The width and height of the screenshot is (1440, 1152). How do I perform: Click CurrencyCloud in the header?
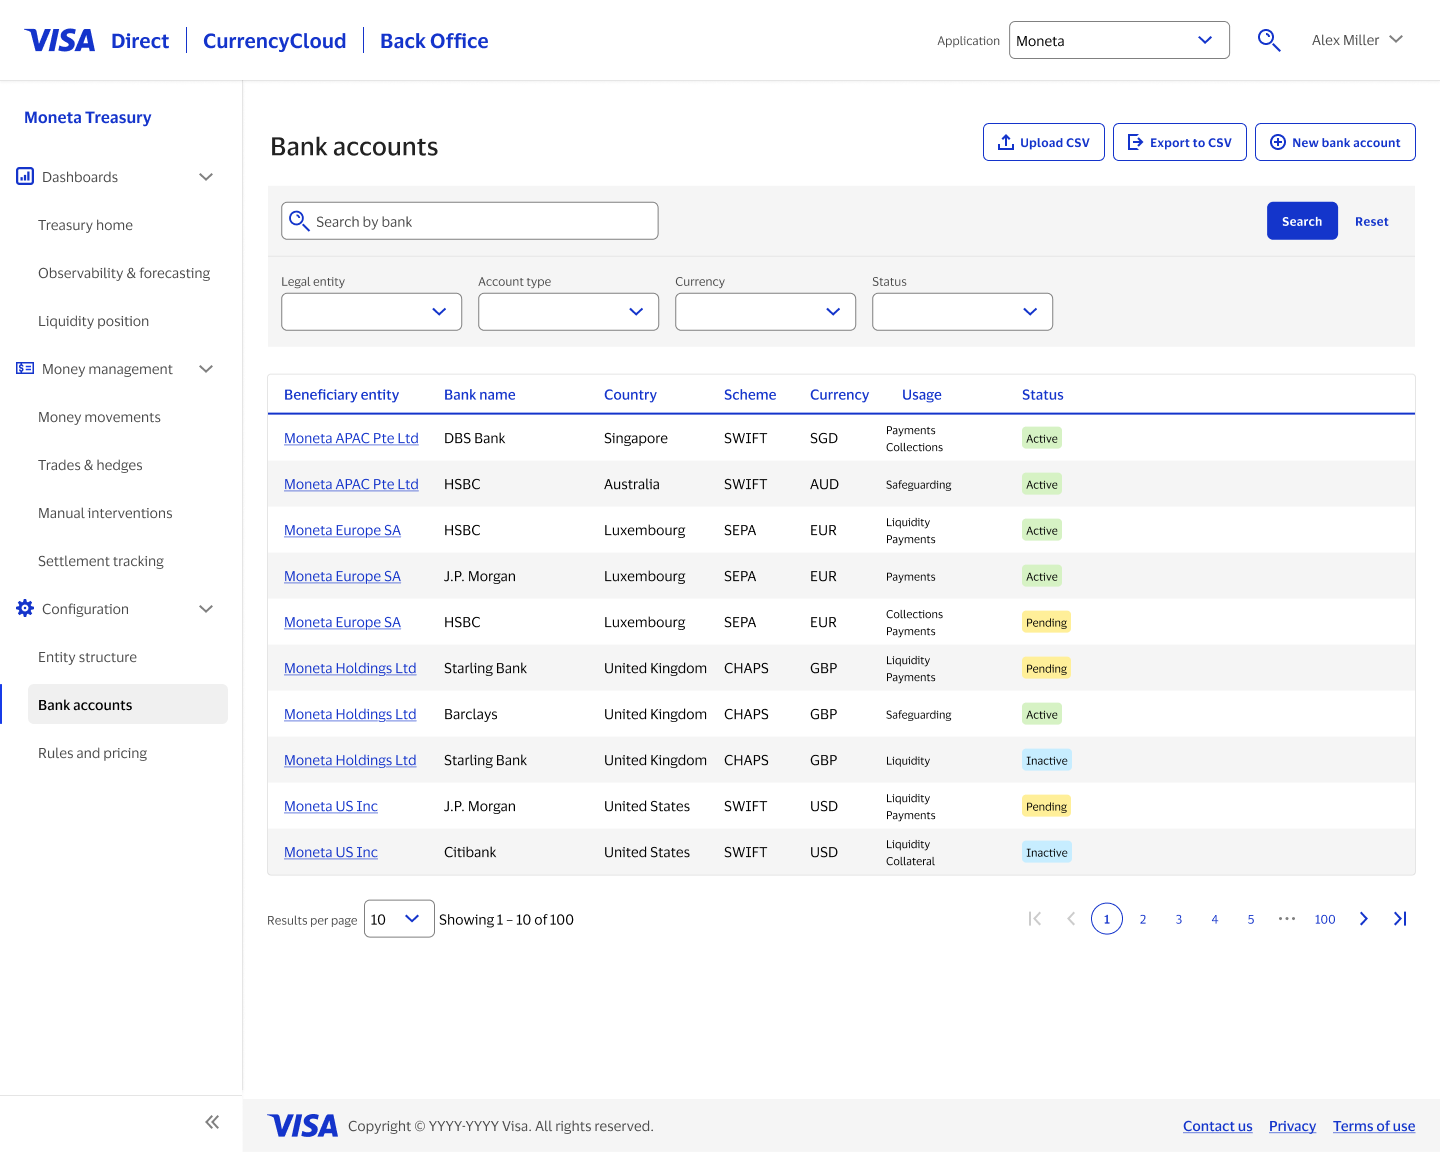coord(274,40)
